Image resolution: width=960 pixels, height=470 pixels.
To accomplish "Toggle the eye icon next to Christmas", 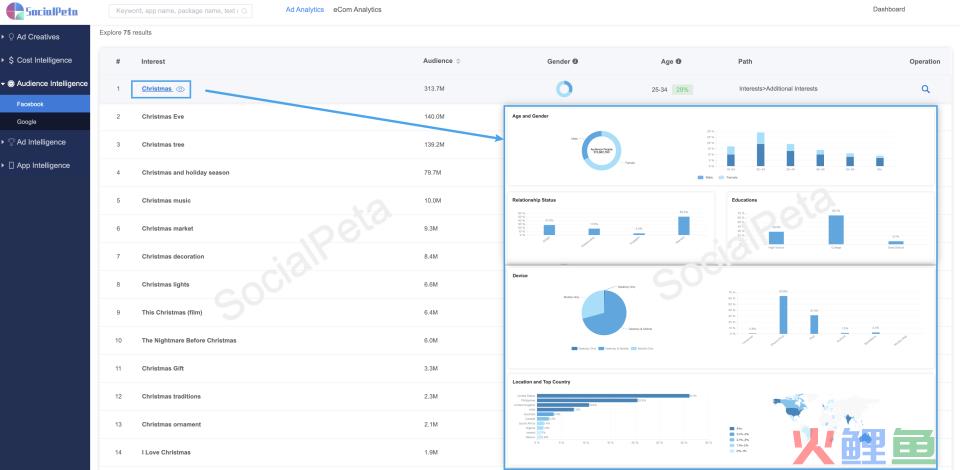I will coord(180,89).
